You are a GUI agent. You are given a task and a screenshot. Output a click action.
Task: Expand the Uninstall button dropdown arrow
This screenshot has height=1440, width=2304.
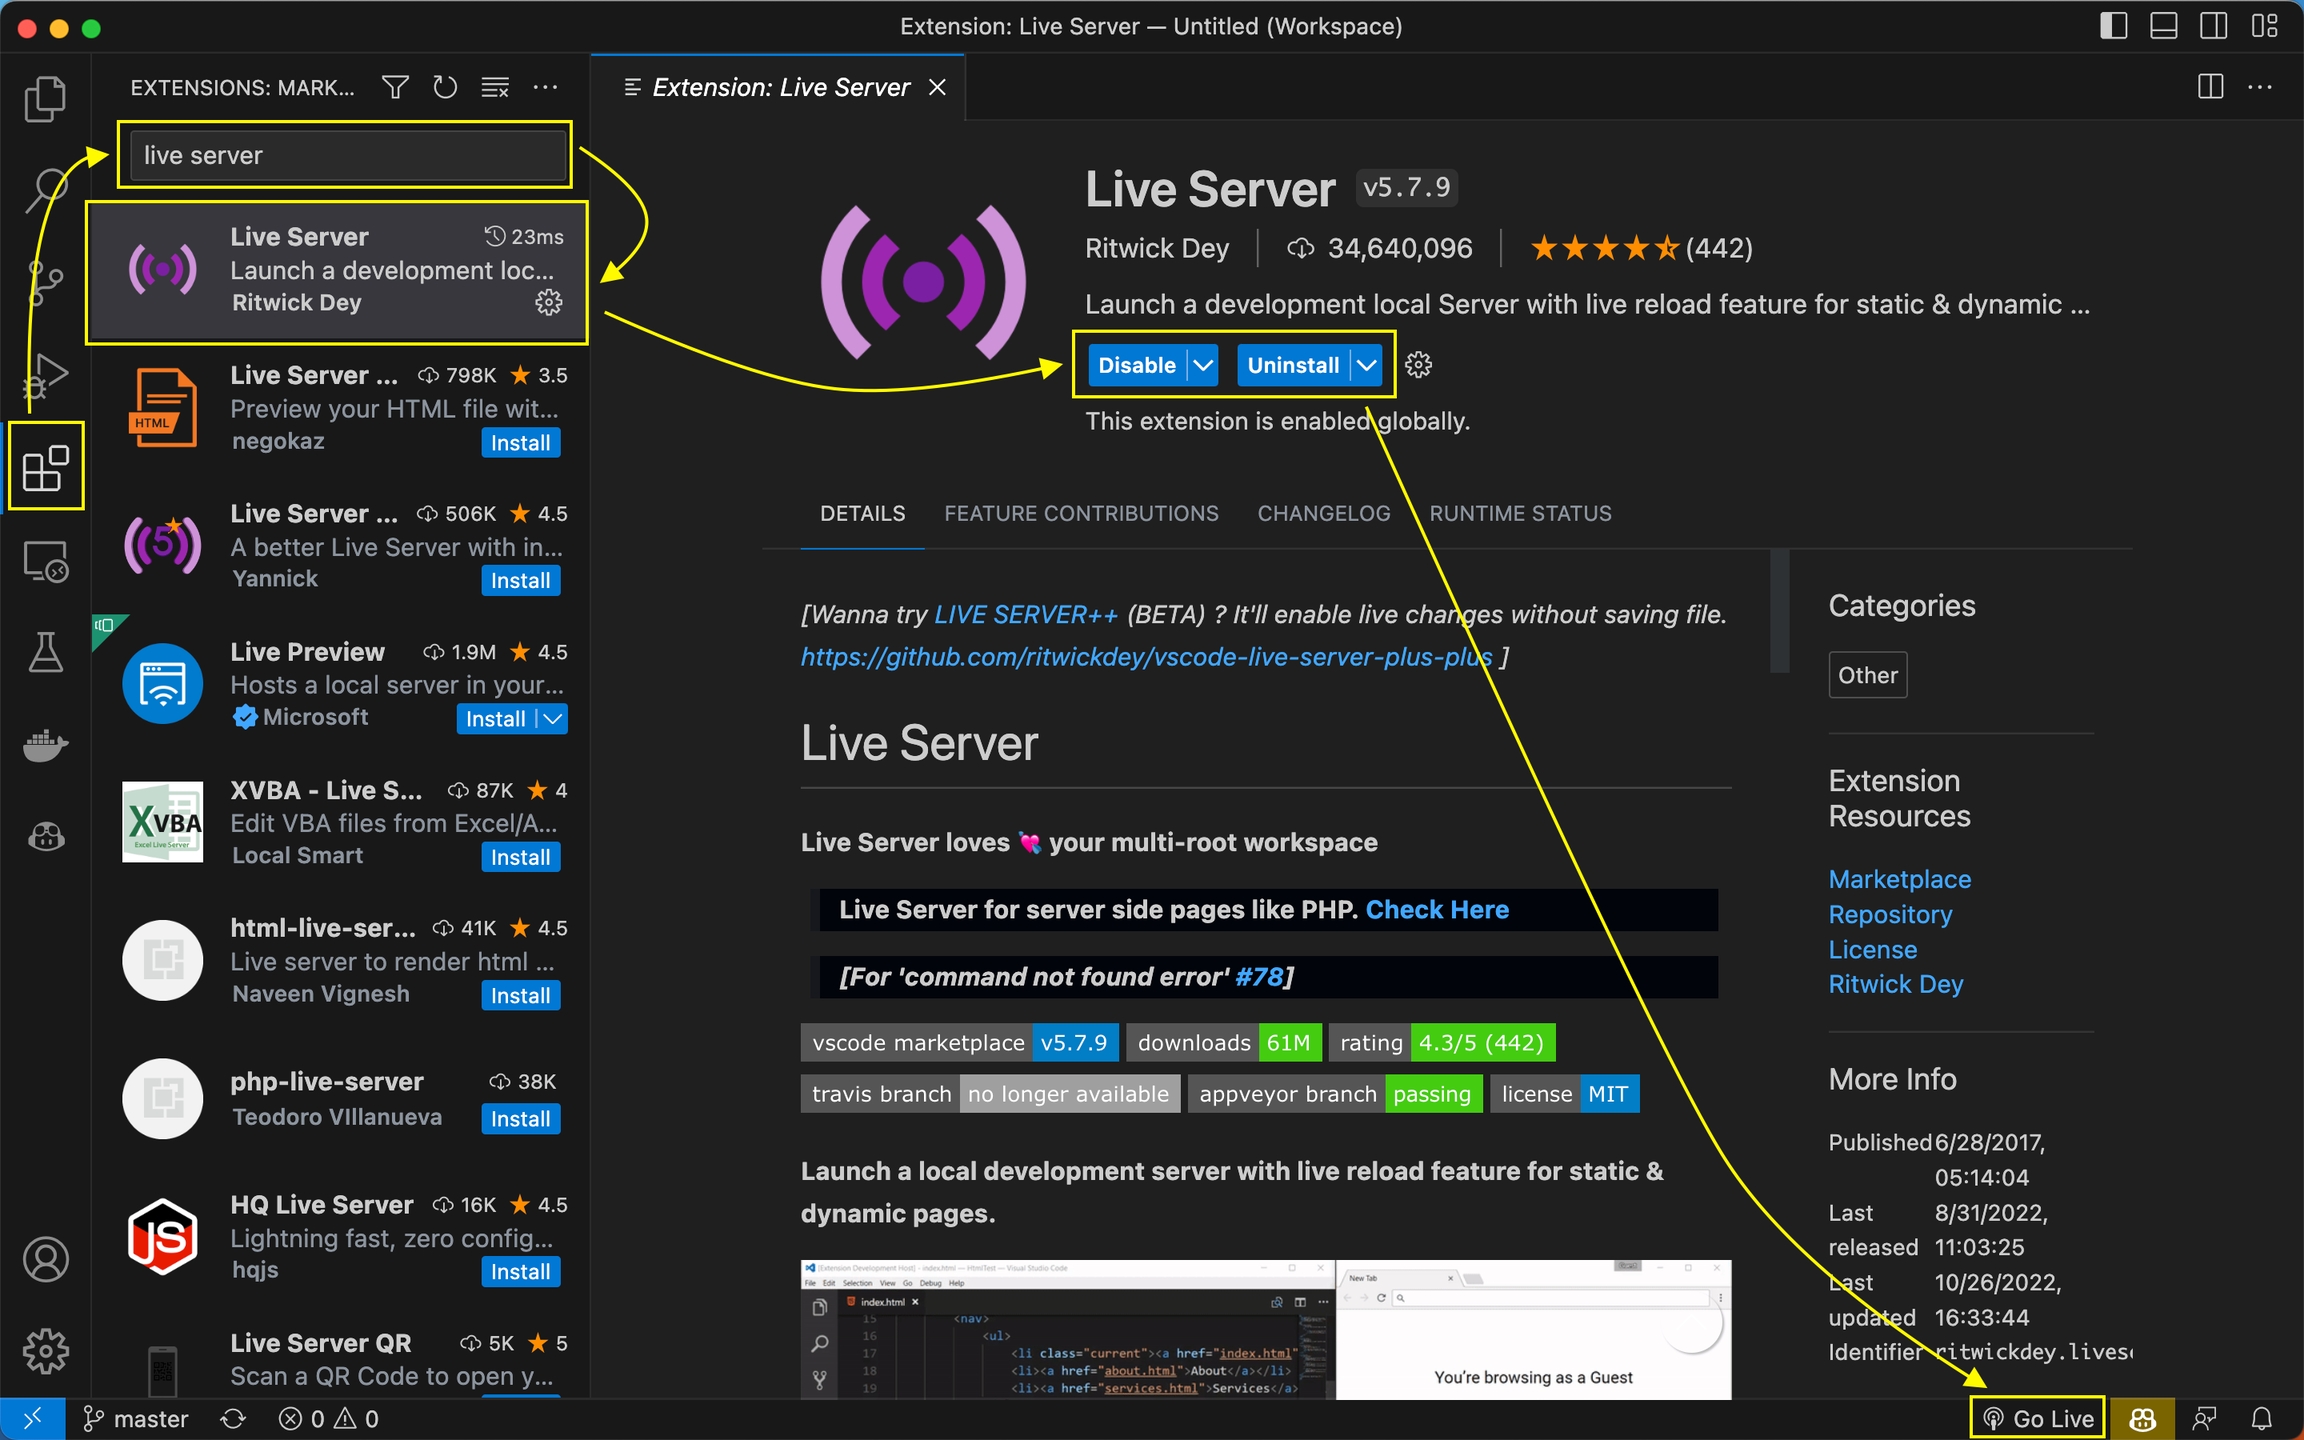pyautogui.click(x=1366, y=365)
